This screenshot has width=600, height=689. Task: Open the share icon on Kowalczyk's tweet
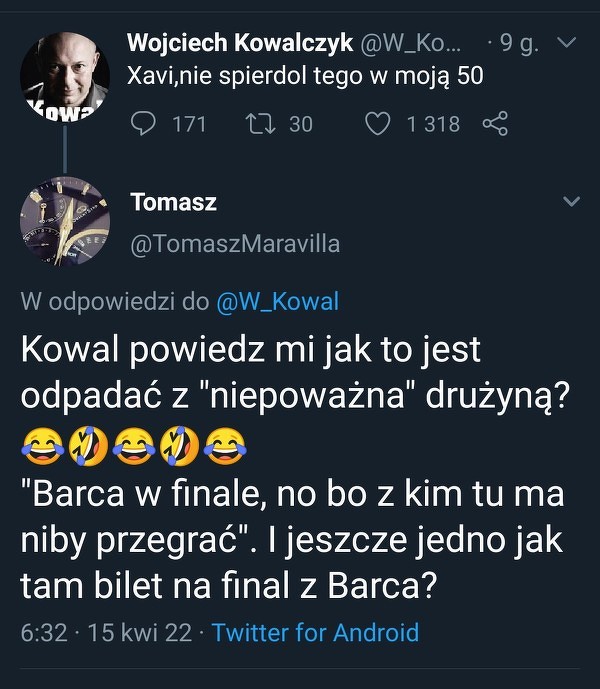[495, 123]
